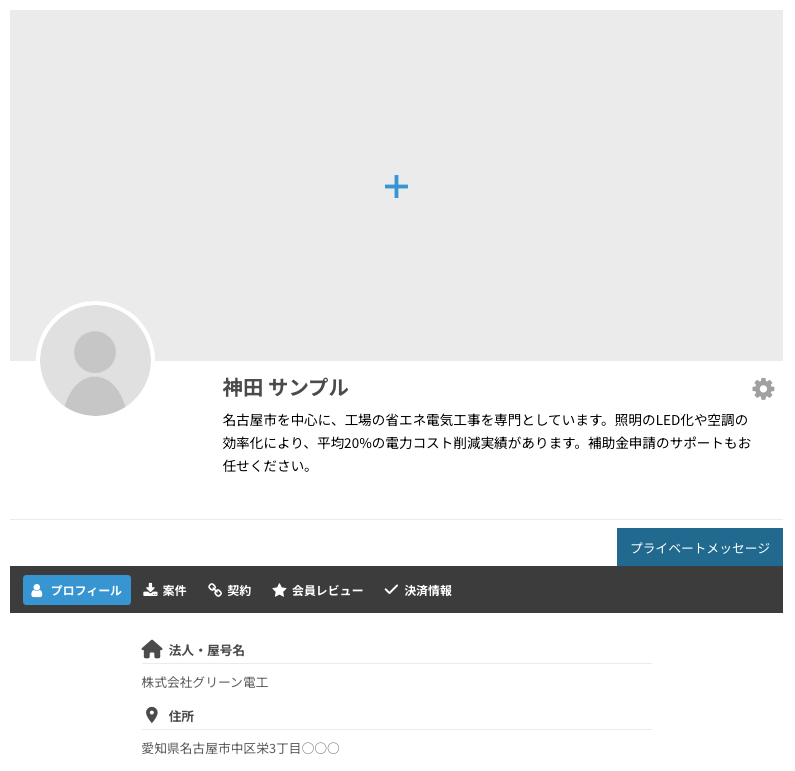Click the profile description paragraph text
Image resolution: width=795 pixels, height=771 pixels.
coord(485,442)
